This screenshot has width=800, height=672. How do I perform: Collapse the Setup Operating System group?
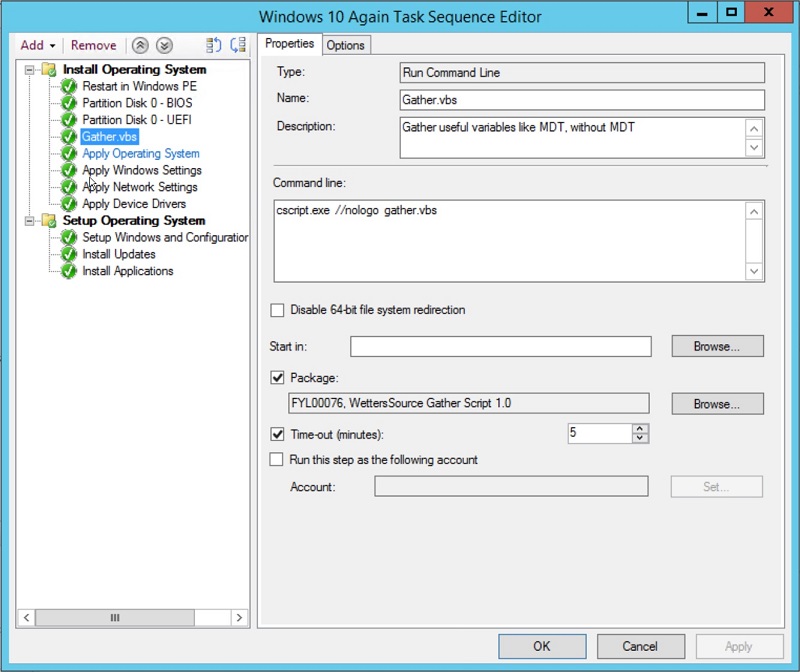(x=30, y=221)
